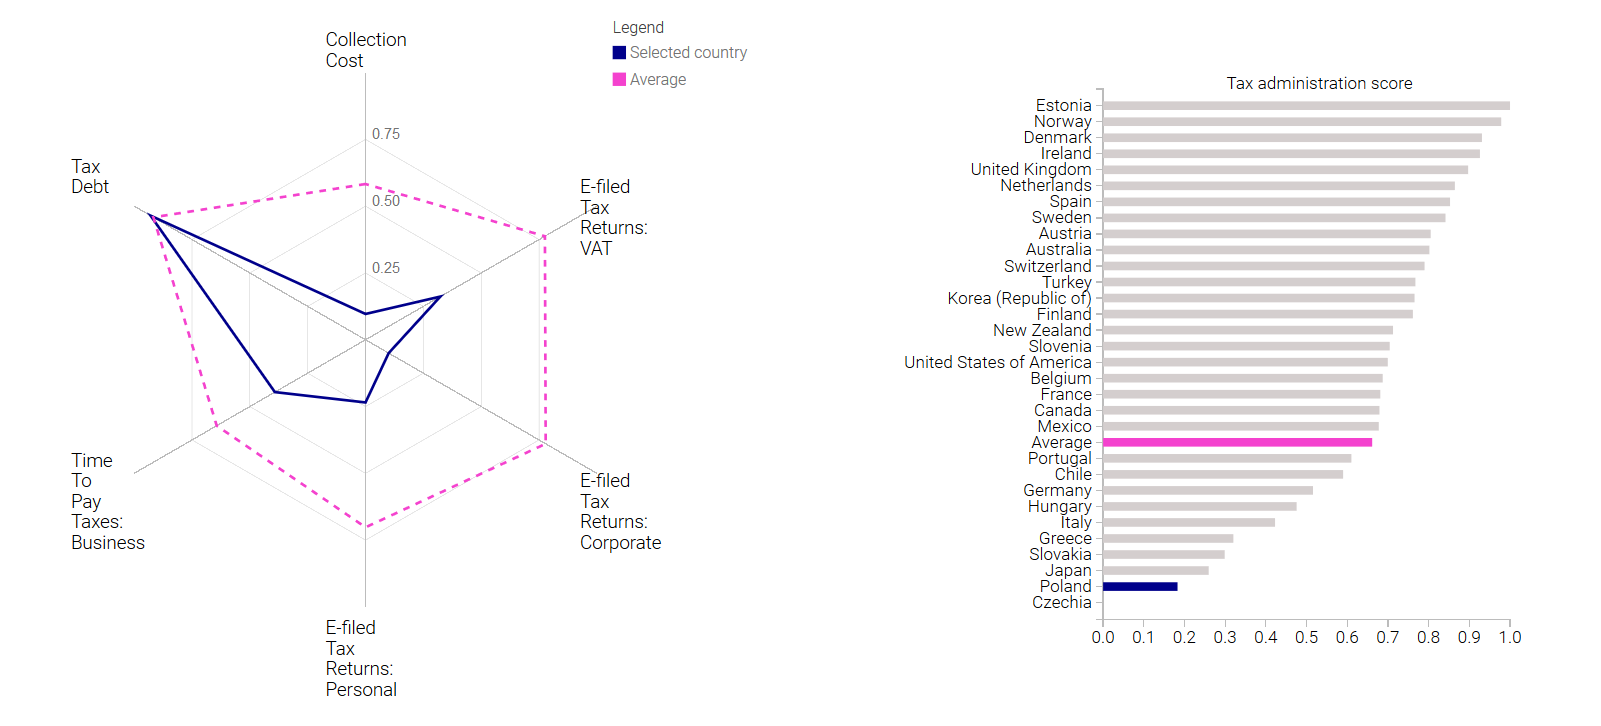
Task: Click the Czechia country label
Action: pos(1062,602)
